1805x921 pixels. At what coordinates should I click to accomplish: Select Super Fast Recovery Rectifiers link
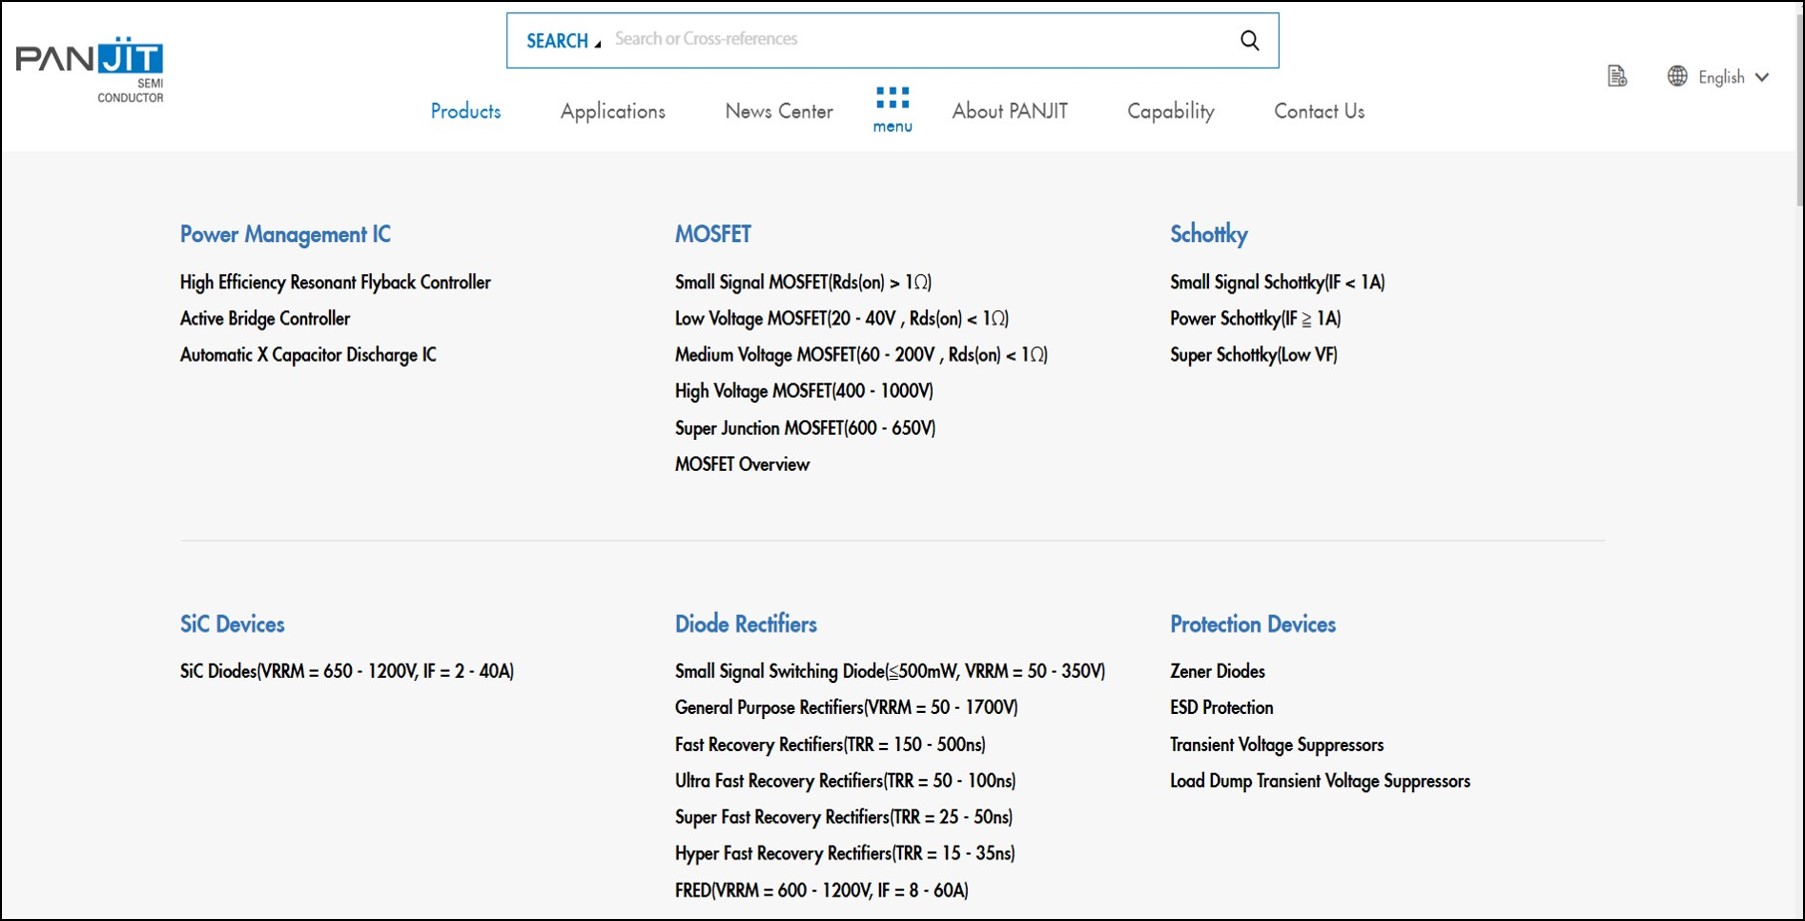pyautogui.click(x=844, y=817)
